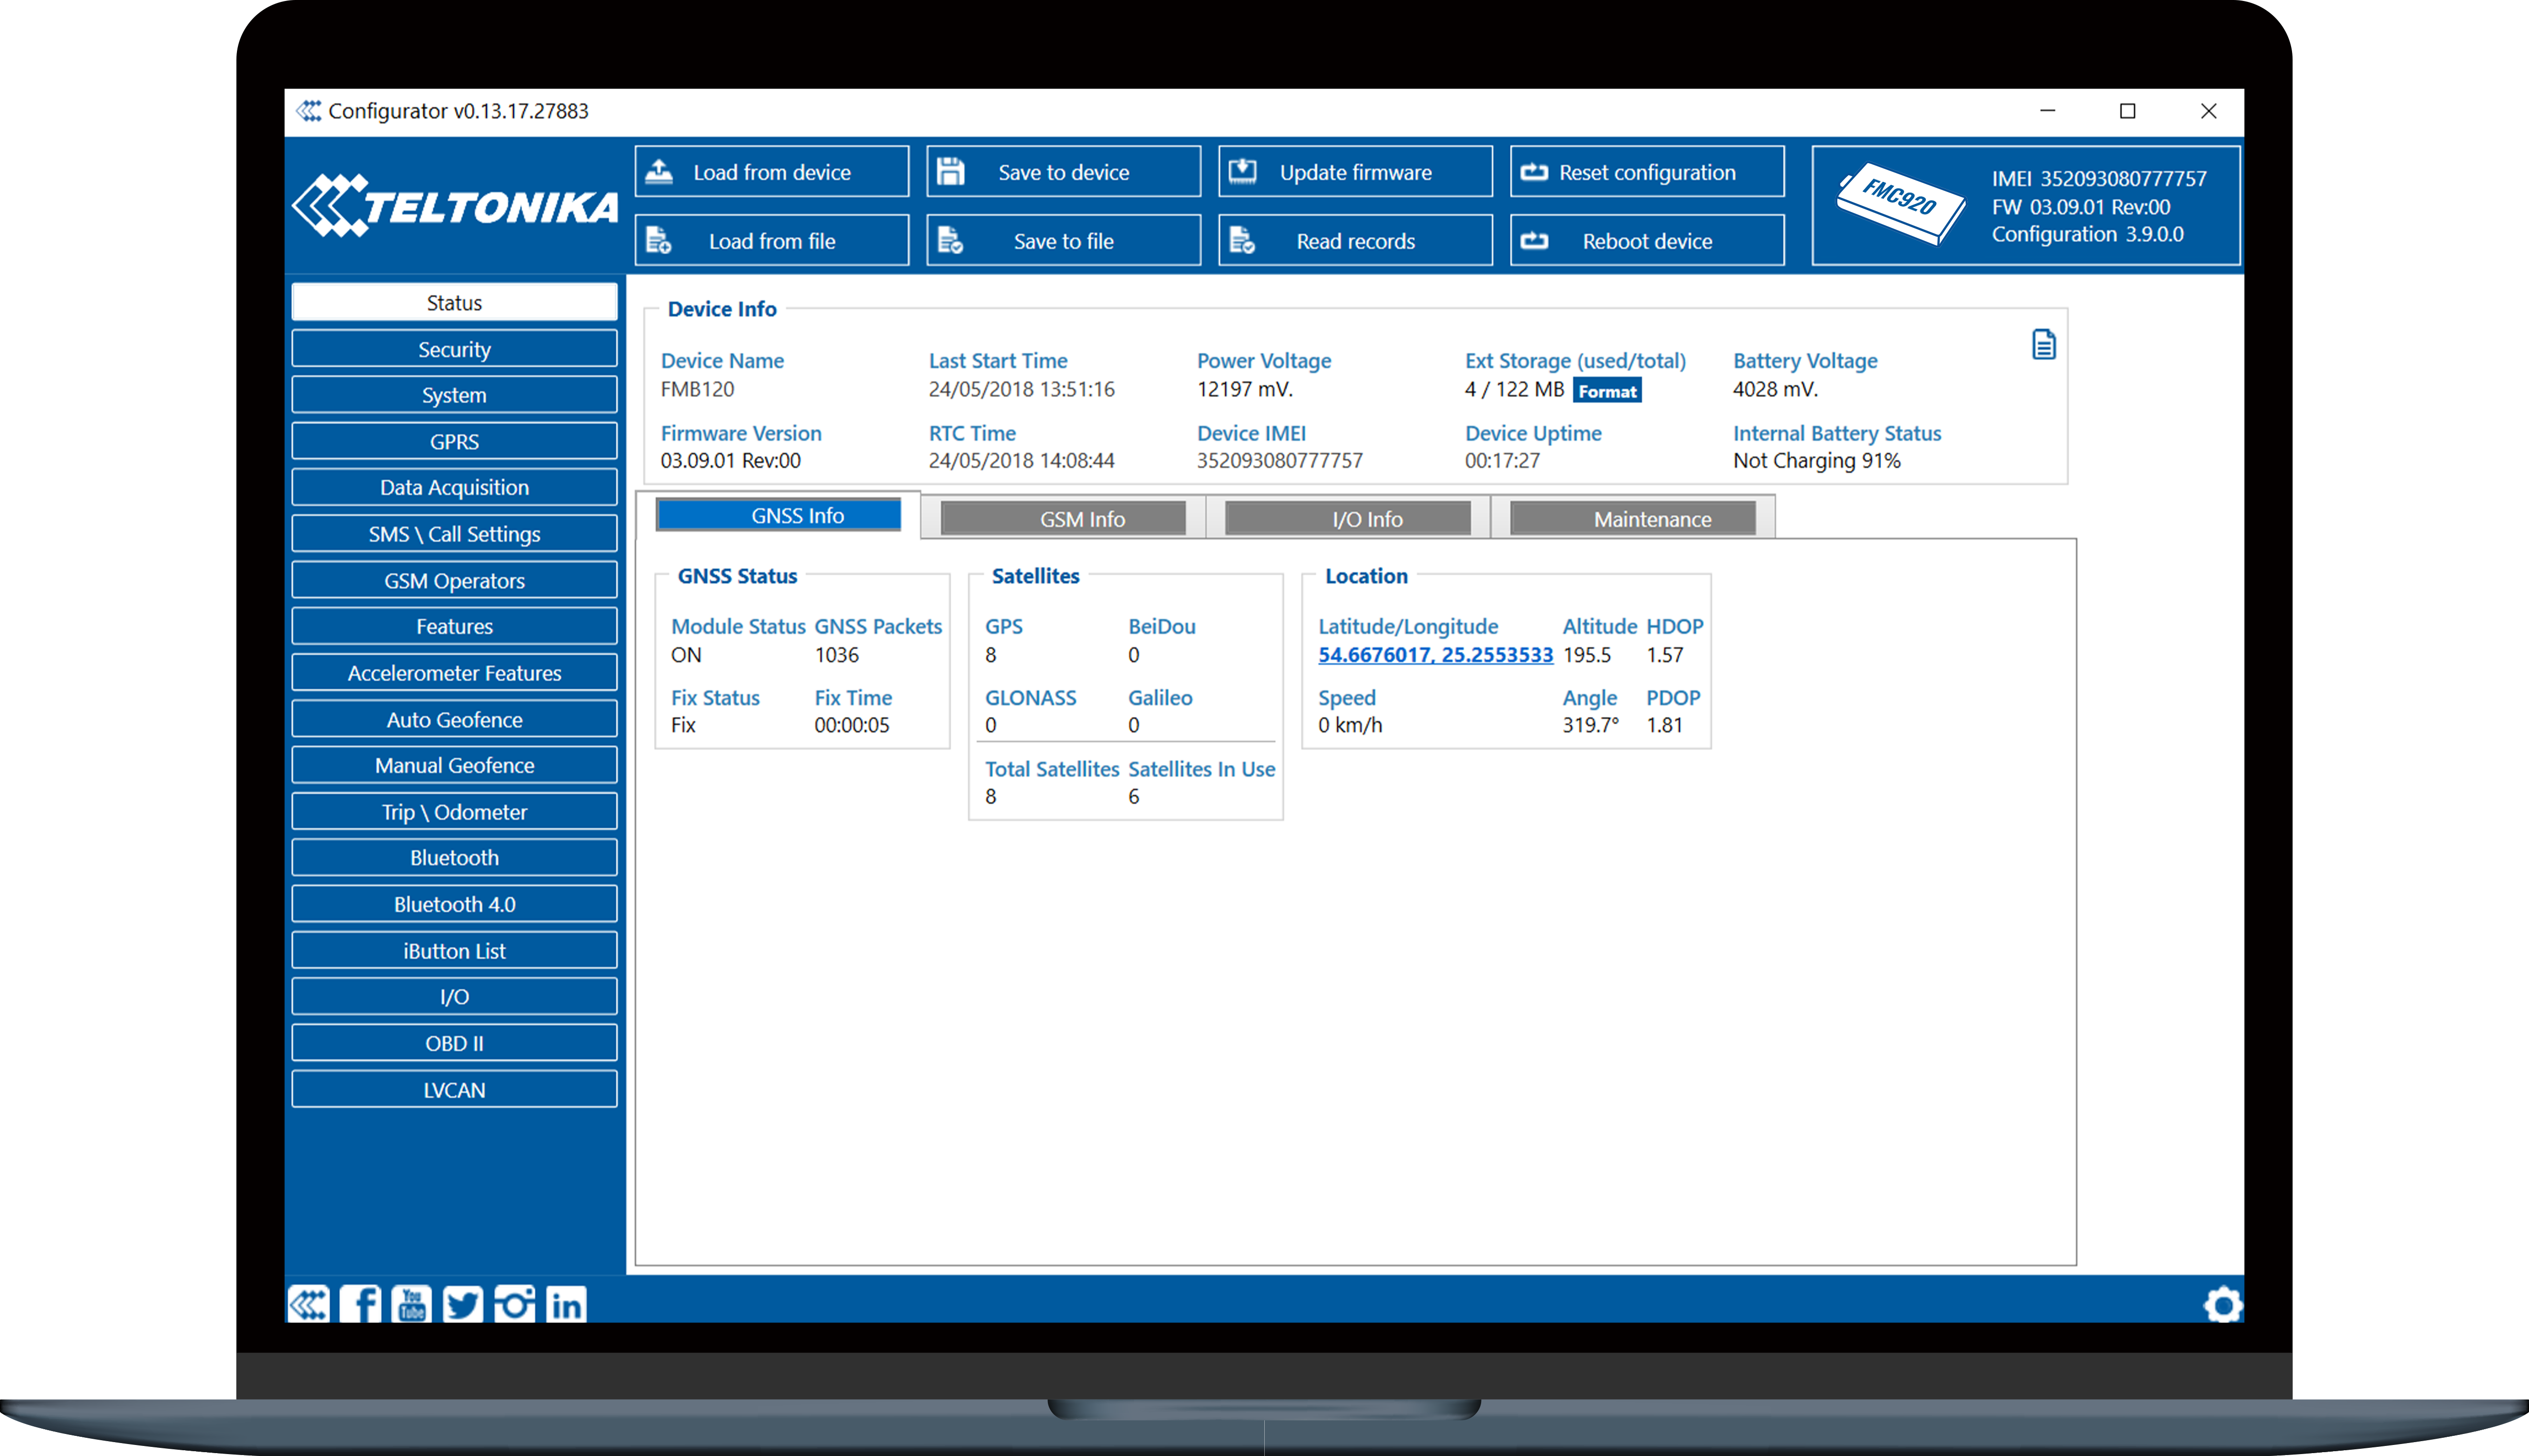The width and height of the screenshot is (2529, 1456).
Task: Go to Accelerometer Features section
Action: [454, 673]
